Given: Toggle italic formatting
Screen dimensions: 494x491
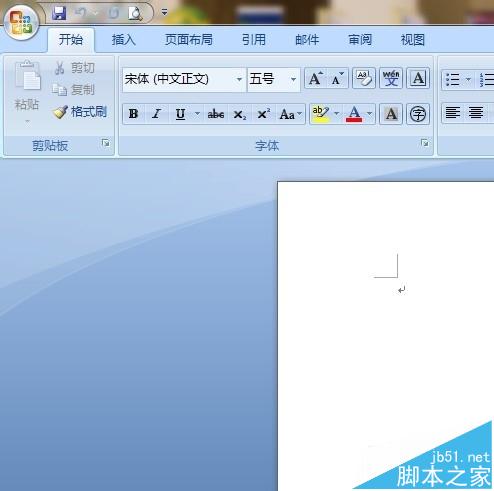Looking at the screenshot, I should click(156, 114).
